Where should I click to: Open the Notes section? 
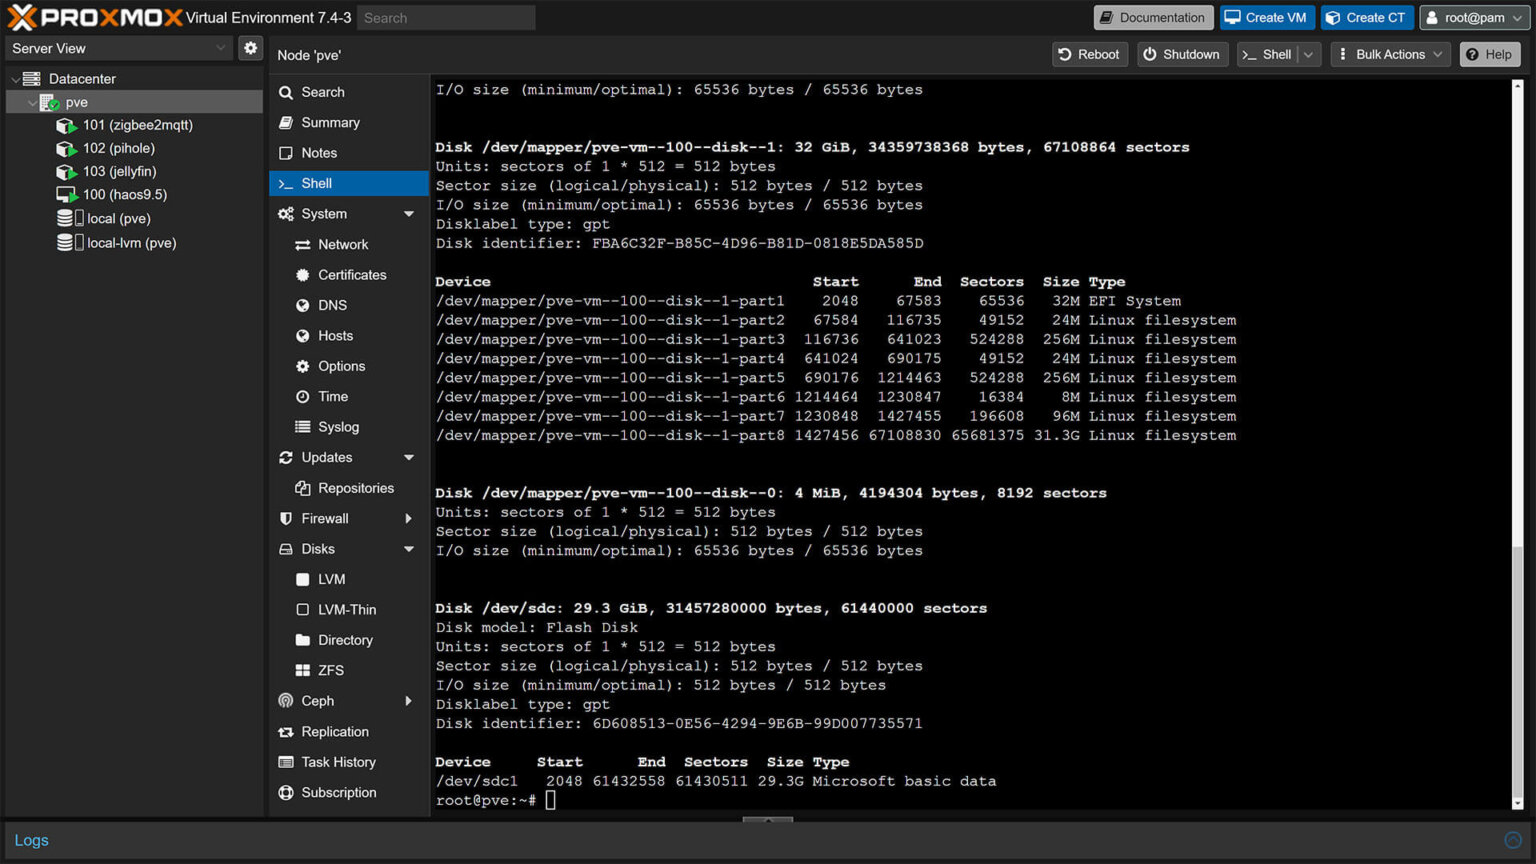coord(320,152)
